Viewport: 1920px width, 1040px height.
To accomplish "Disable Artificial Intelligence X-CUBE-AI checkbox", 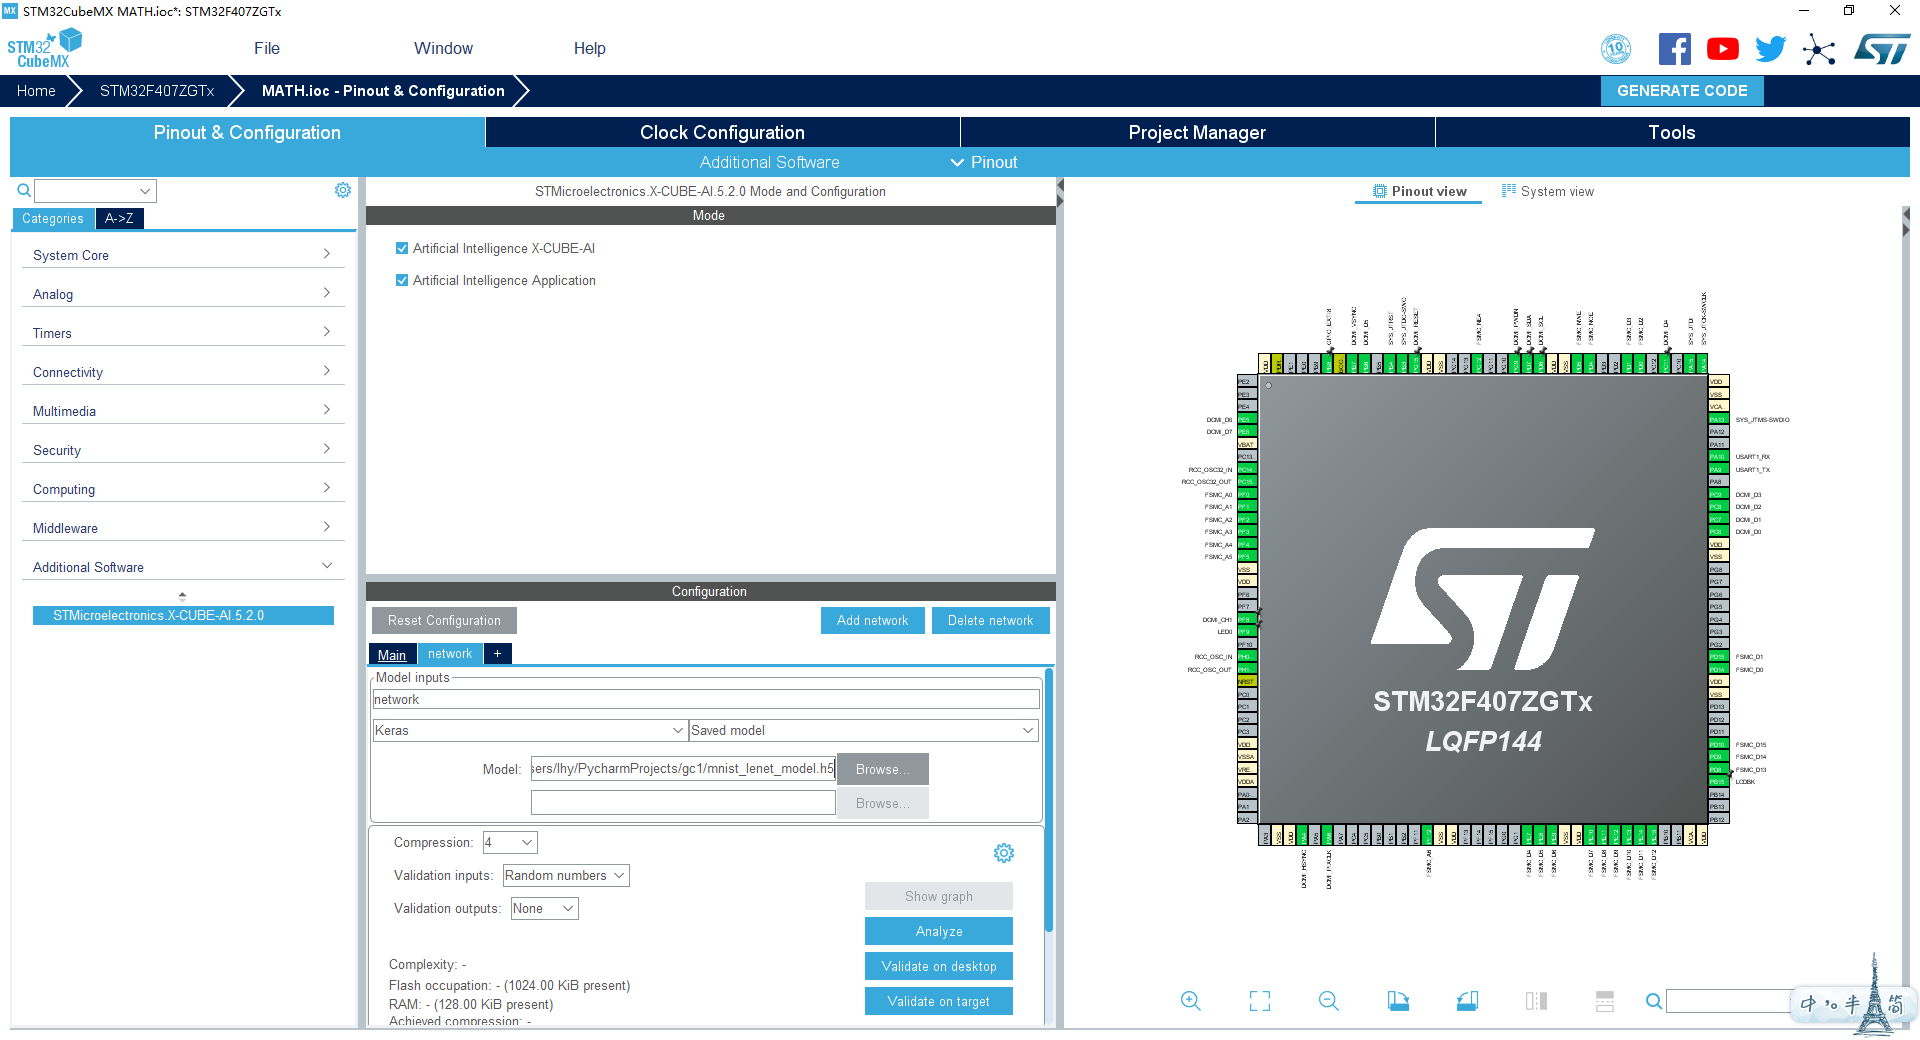I will click(x=403, y=248).
